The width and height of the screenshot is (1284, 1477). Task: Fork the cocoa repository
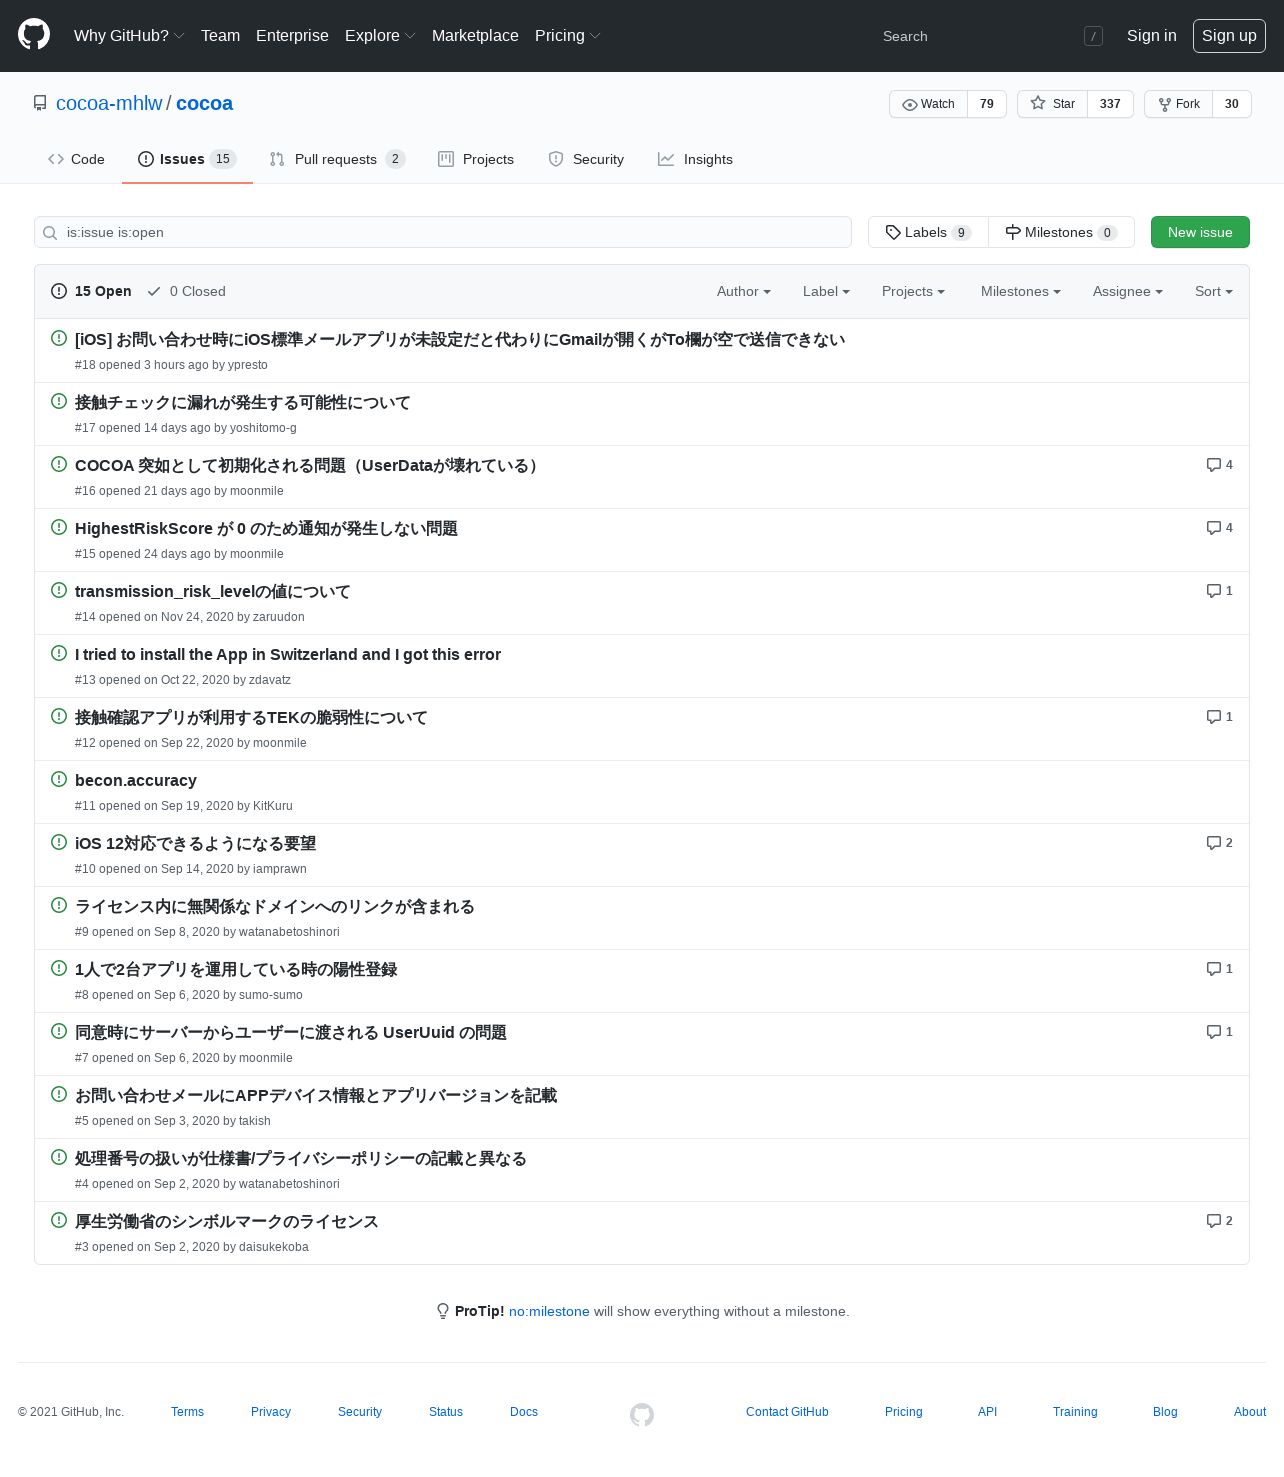(1178, 104)
